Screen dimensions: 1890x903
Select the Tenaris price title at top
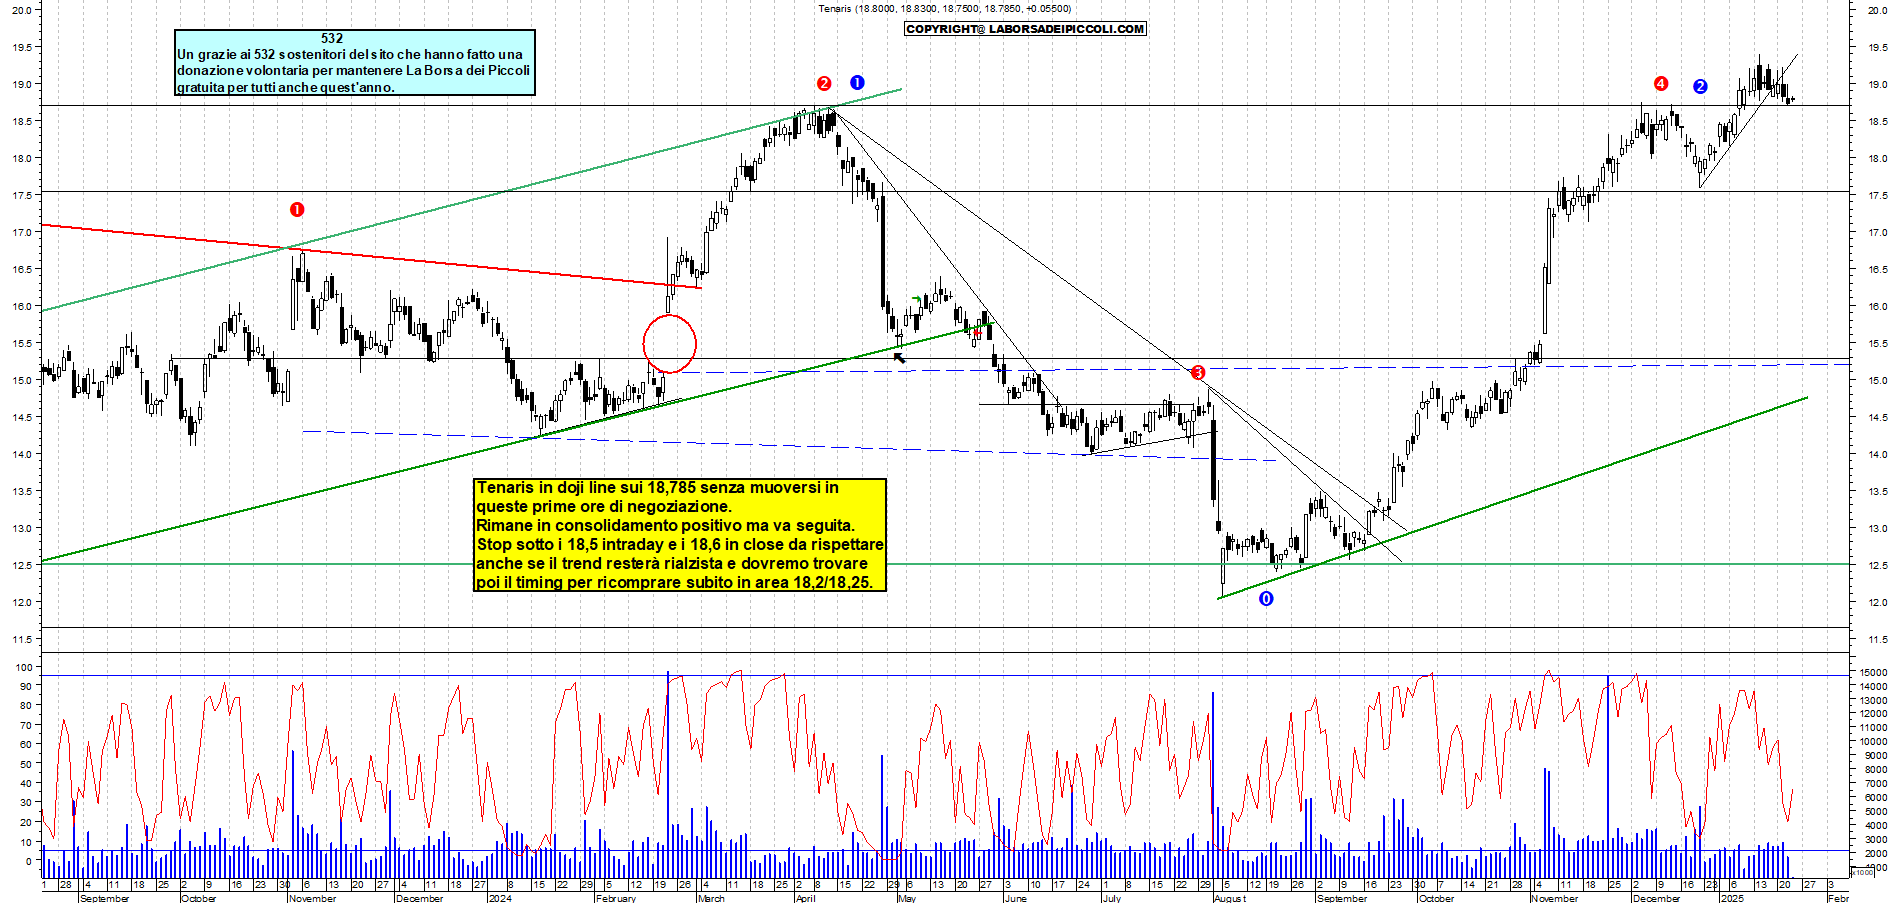944,8
